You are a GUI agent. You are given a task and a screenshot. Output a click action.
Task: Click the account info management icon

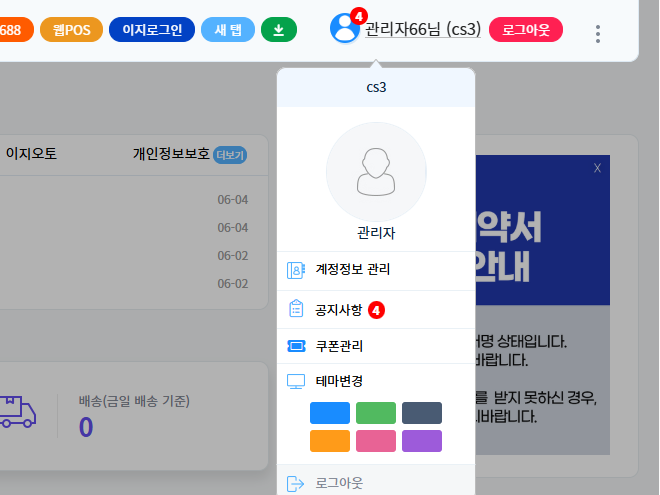coord(295,269)
